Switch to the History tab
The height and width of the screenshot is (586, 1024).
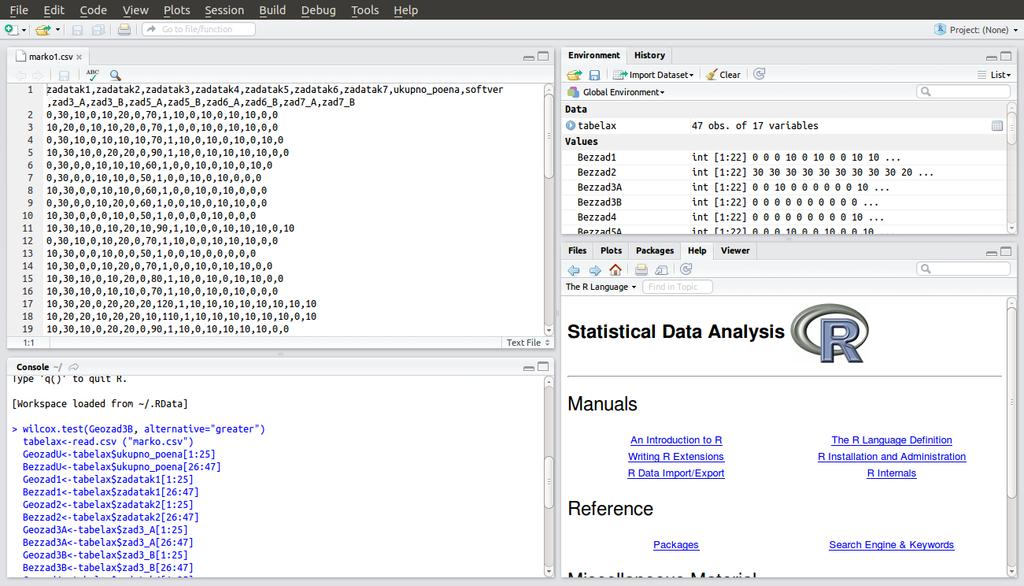click(649, 56)
